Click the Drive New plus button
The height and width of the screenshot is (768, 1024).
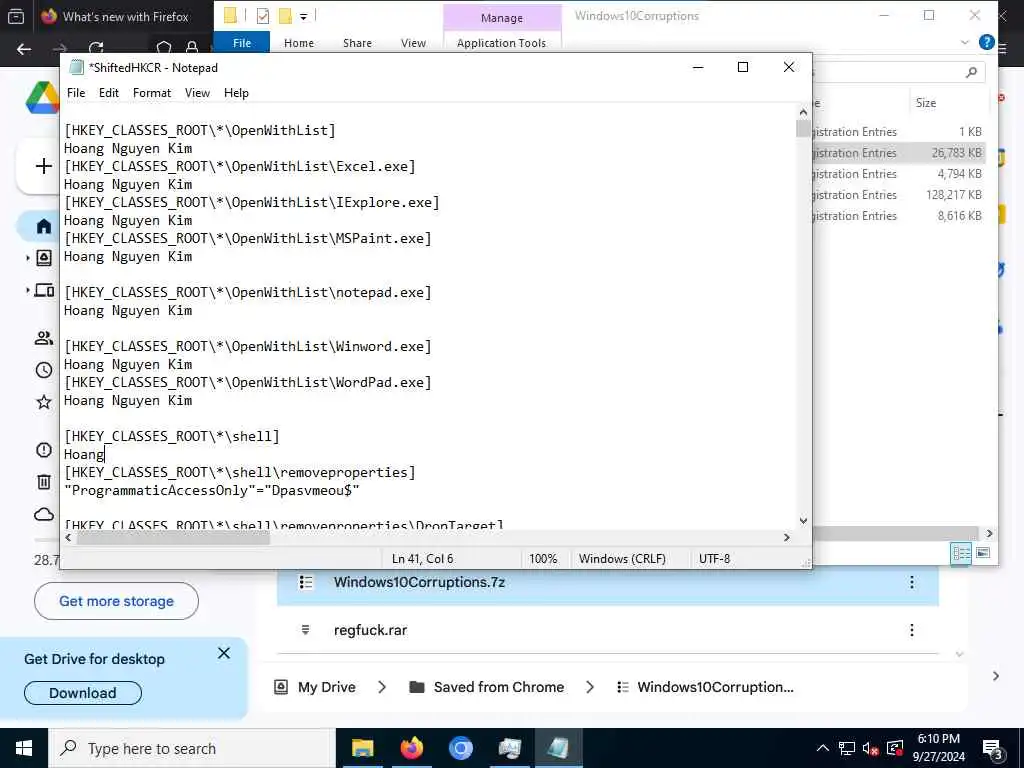tap(43, 166)
